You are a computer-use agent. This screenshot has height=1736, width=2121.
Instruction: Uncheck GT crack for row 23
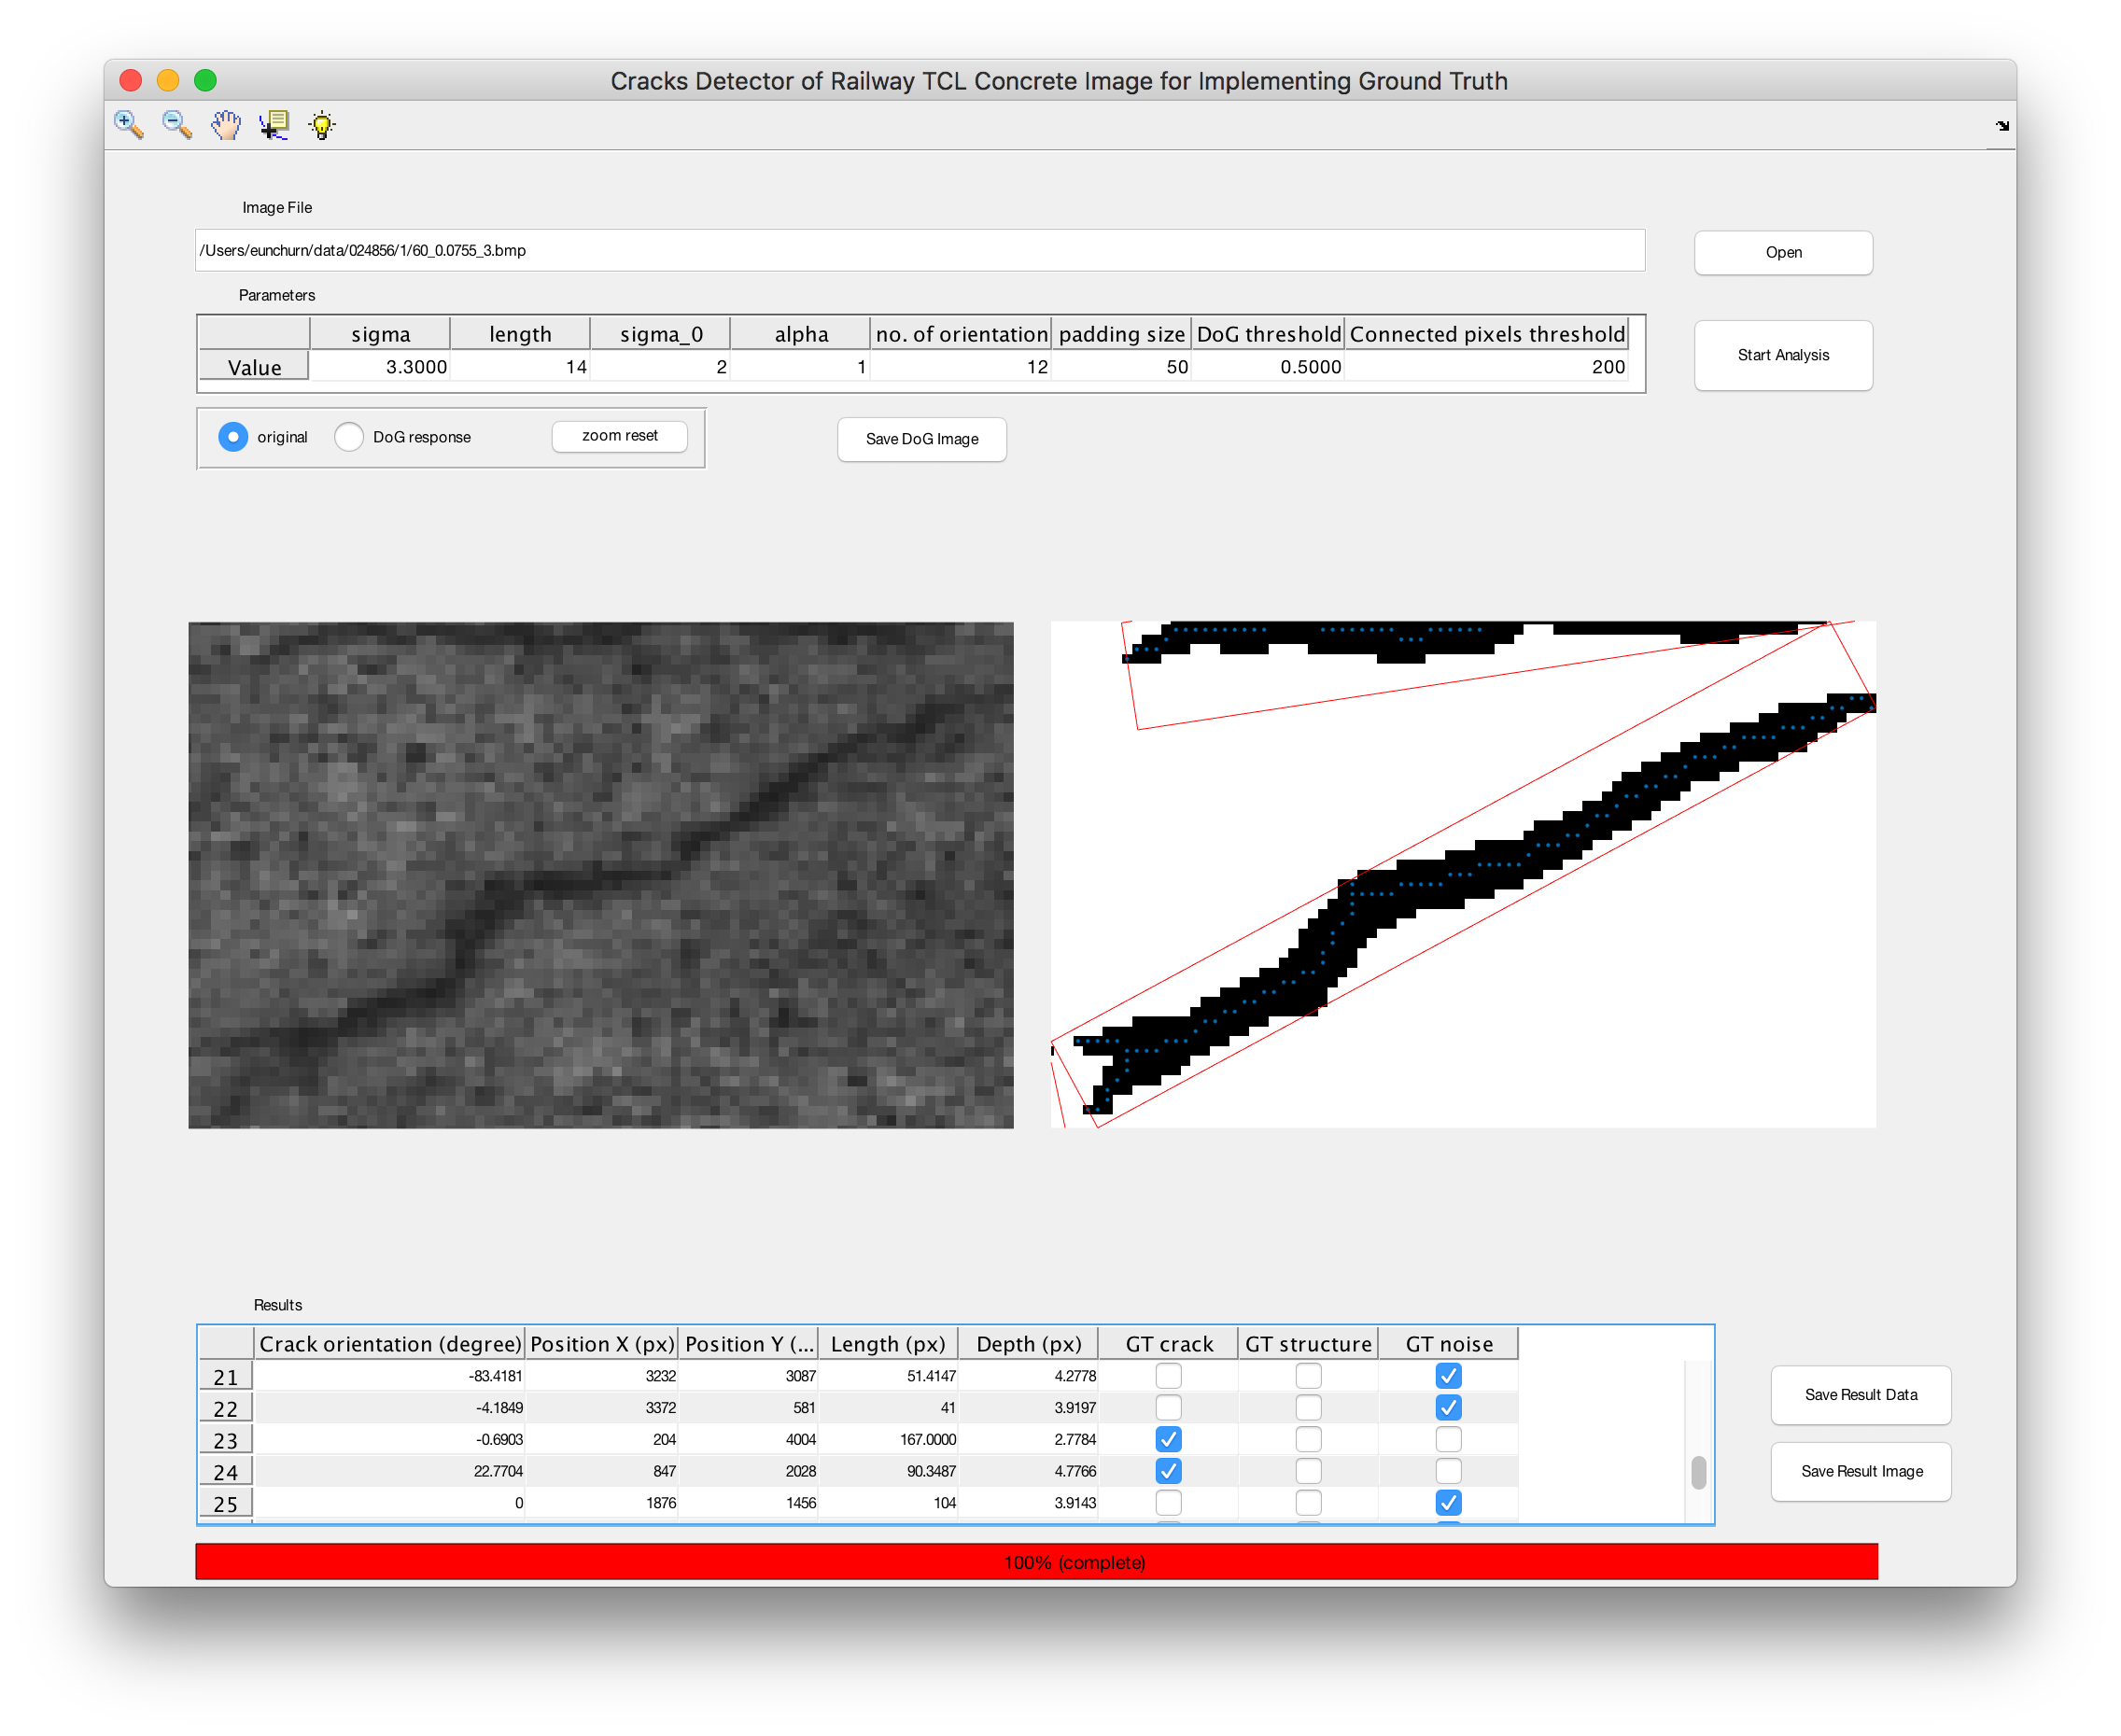(1168, 1439)
